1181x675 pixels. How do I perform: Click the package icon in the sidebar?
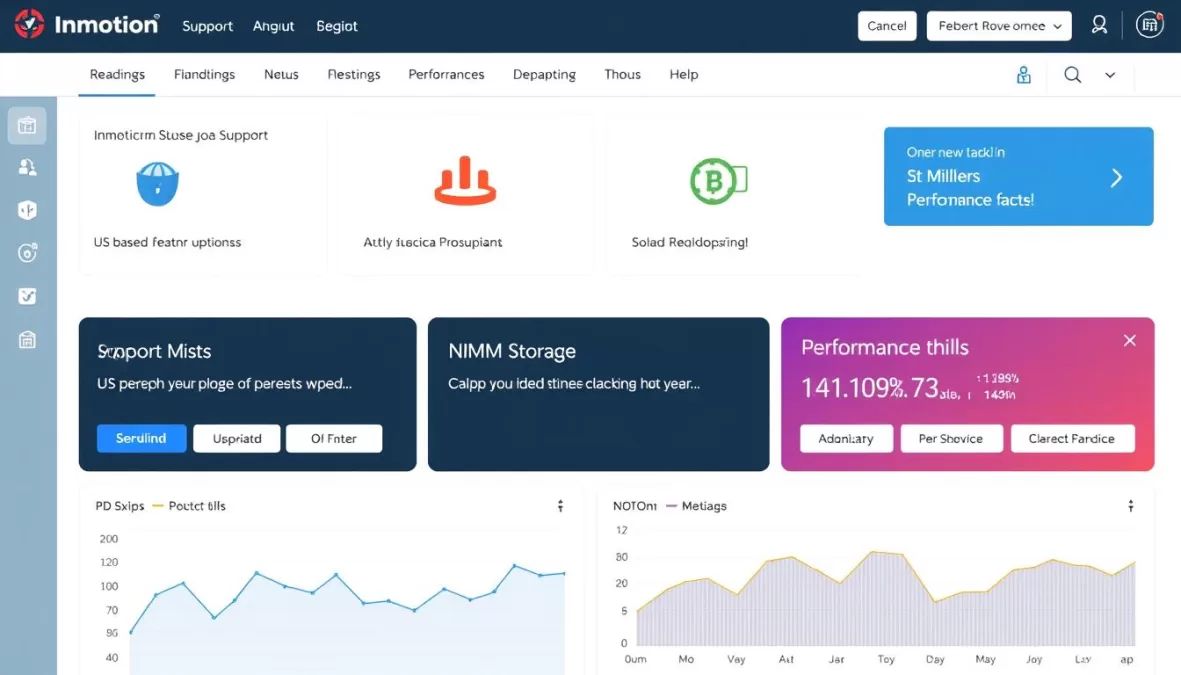coord(28,210)
